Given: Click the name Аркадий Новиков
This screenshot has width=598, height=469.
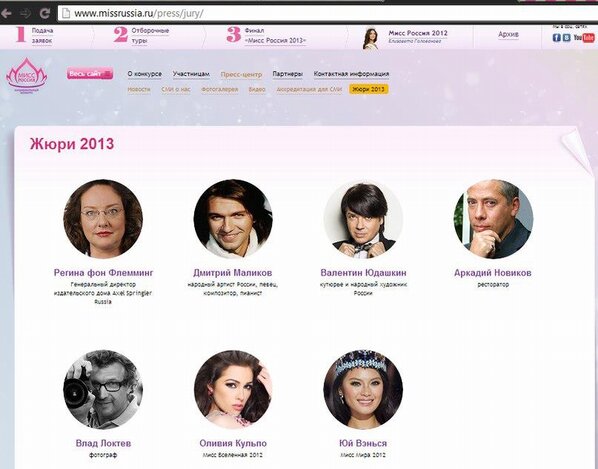Looking at the screenshot, I should pyautogui.click(x=493, y=273).
